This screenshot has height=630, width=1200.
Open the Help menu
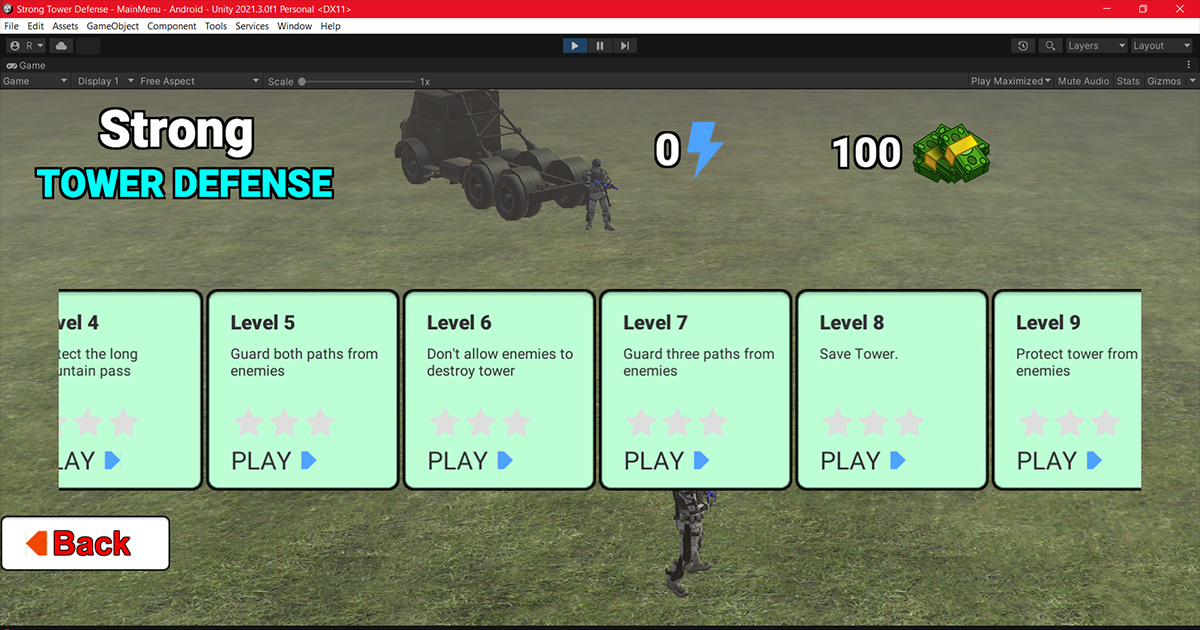point(331,26)
